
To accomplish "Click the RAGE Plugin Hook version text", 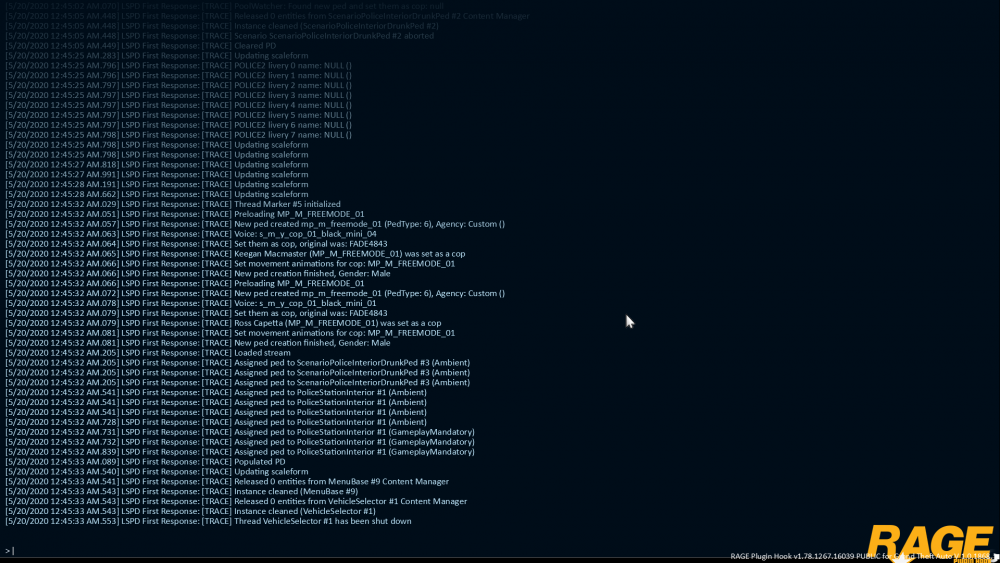I will point(861,556).
